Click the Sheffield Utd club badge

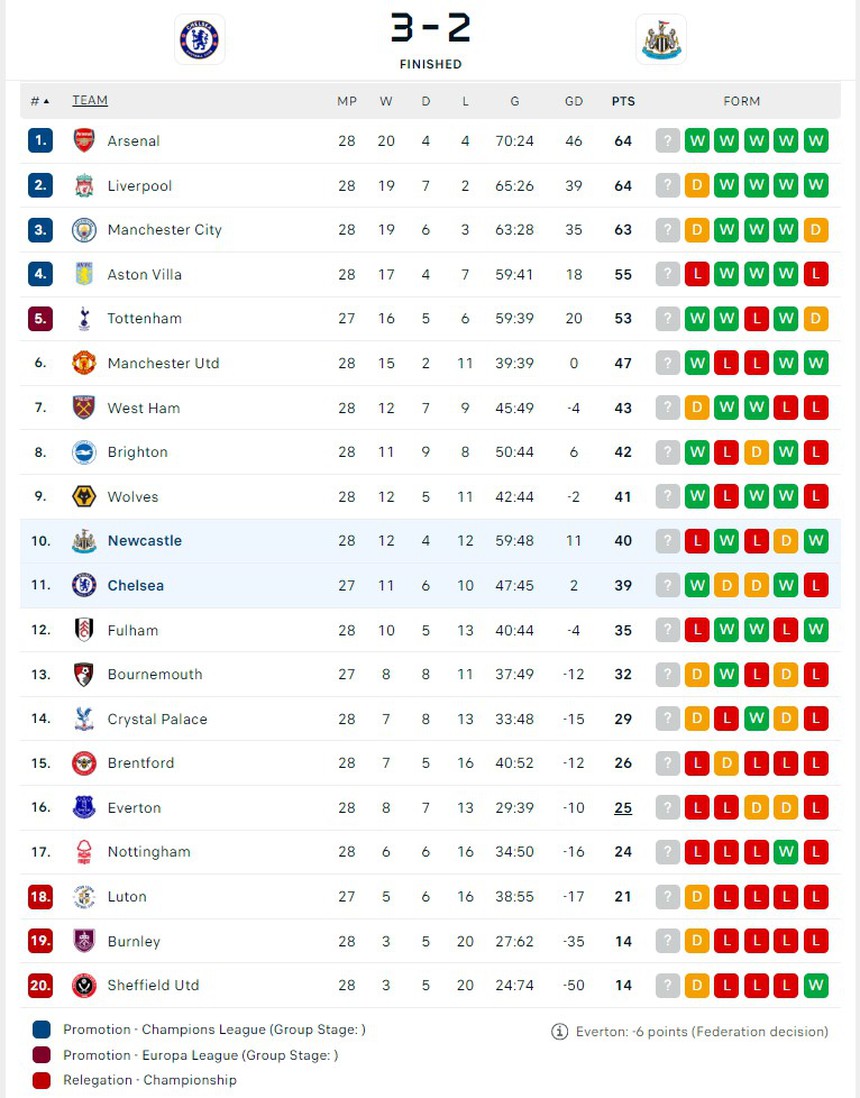[84, 985]
